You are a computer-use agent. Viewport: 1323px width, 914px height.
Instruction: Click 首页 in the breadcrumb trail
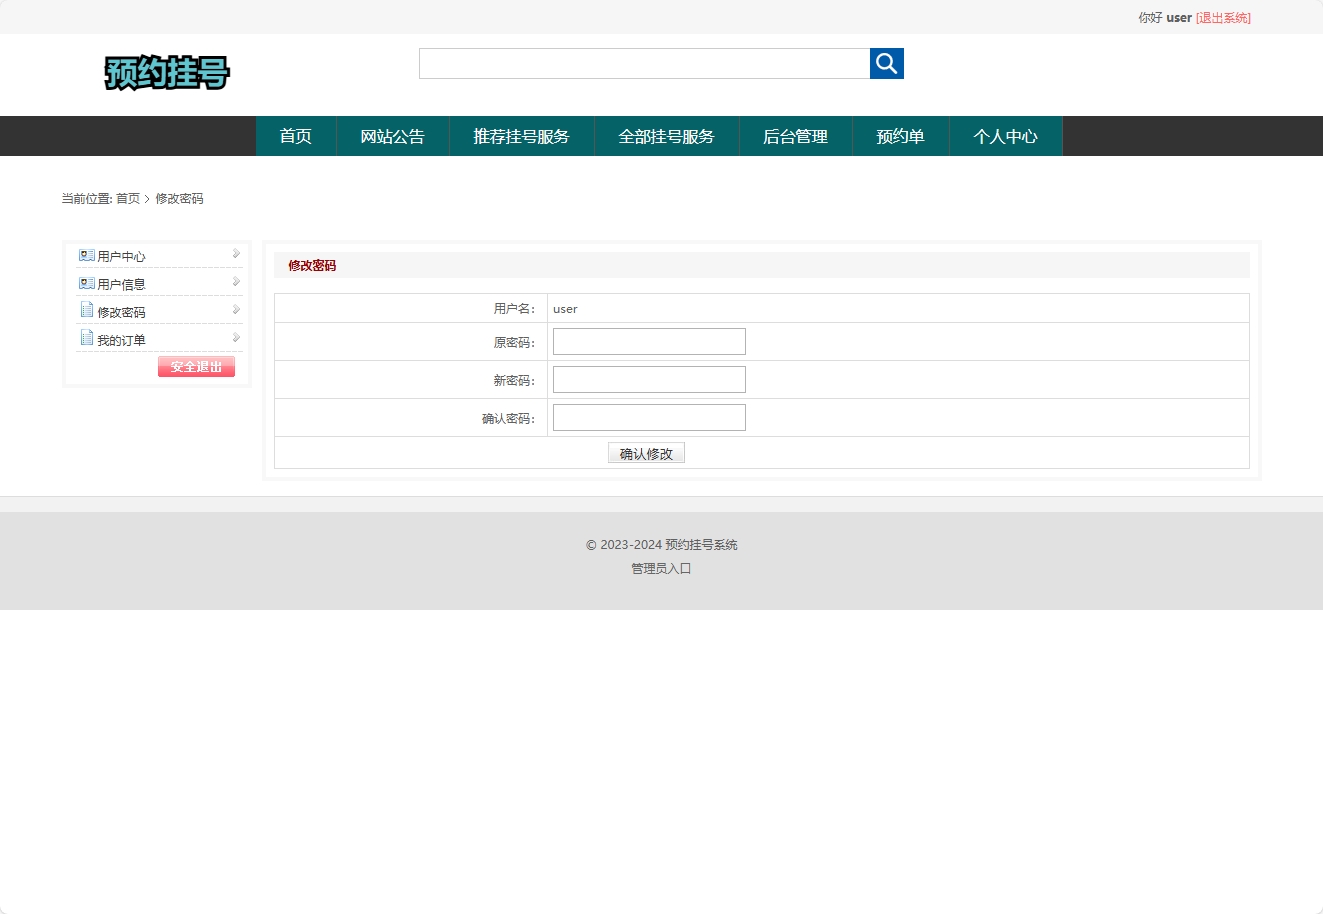point(127,198)
